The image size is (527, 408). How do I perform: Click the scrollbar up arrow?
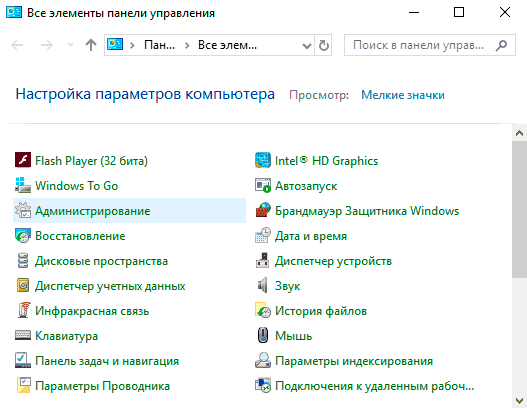point(519,133)
